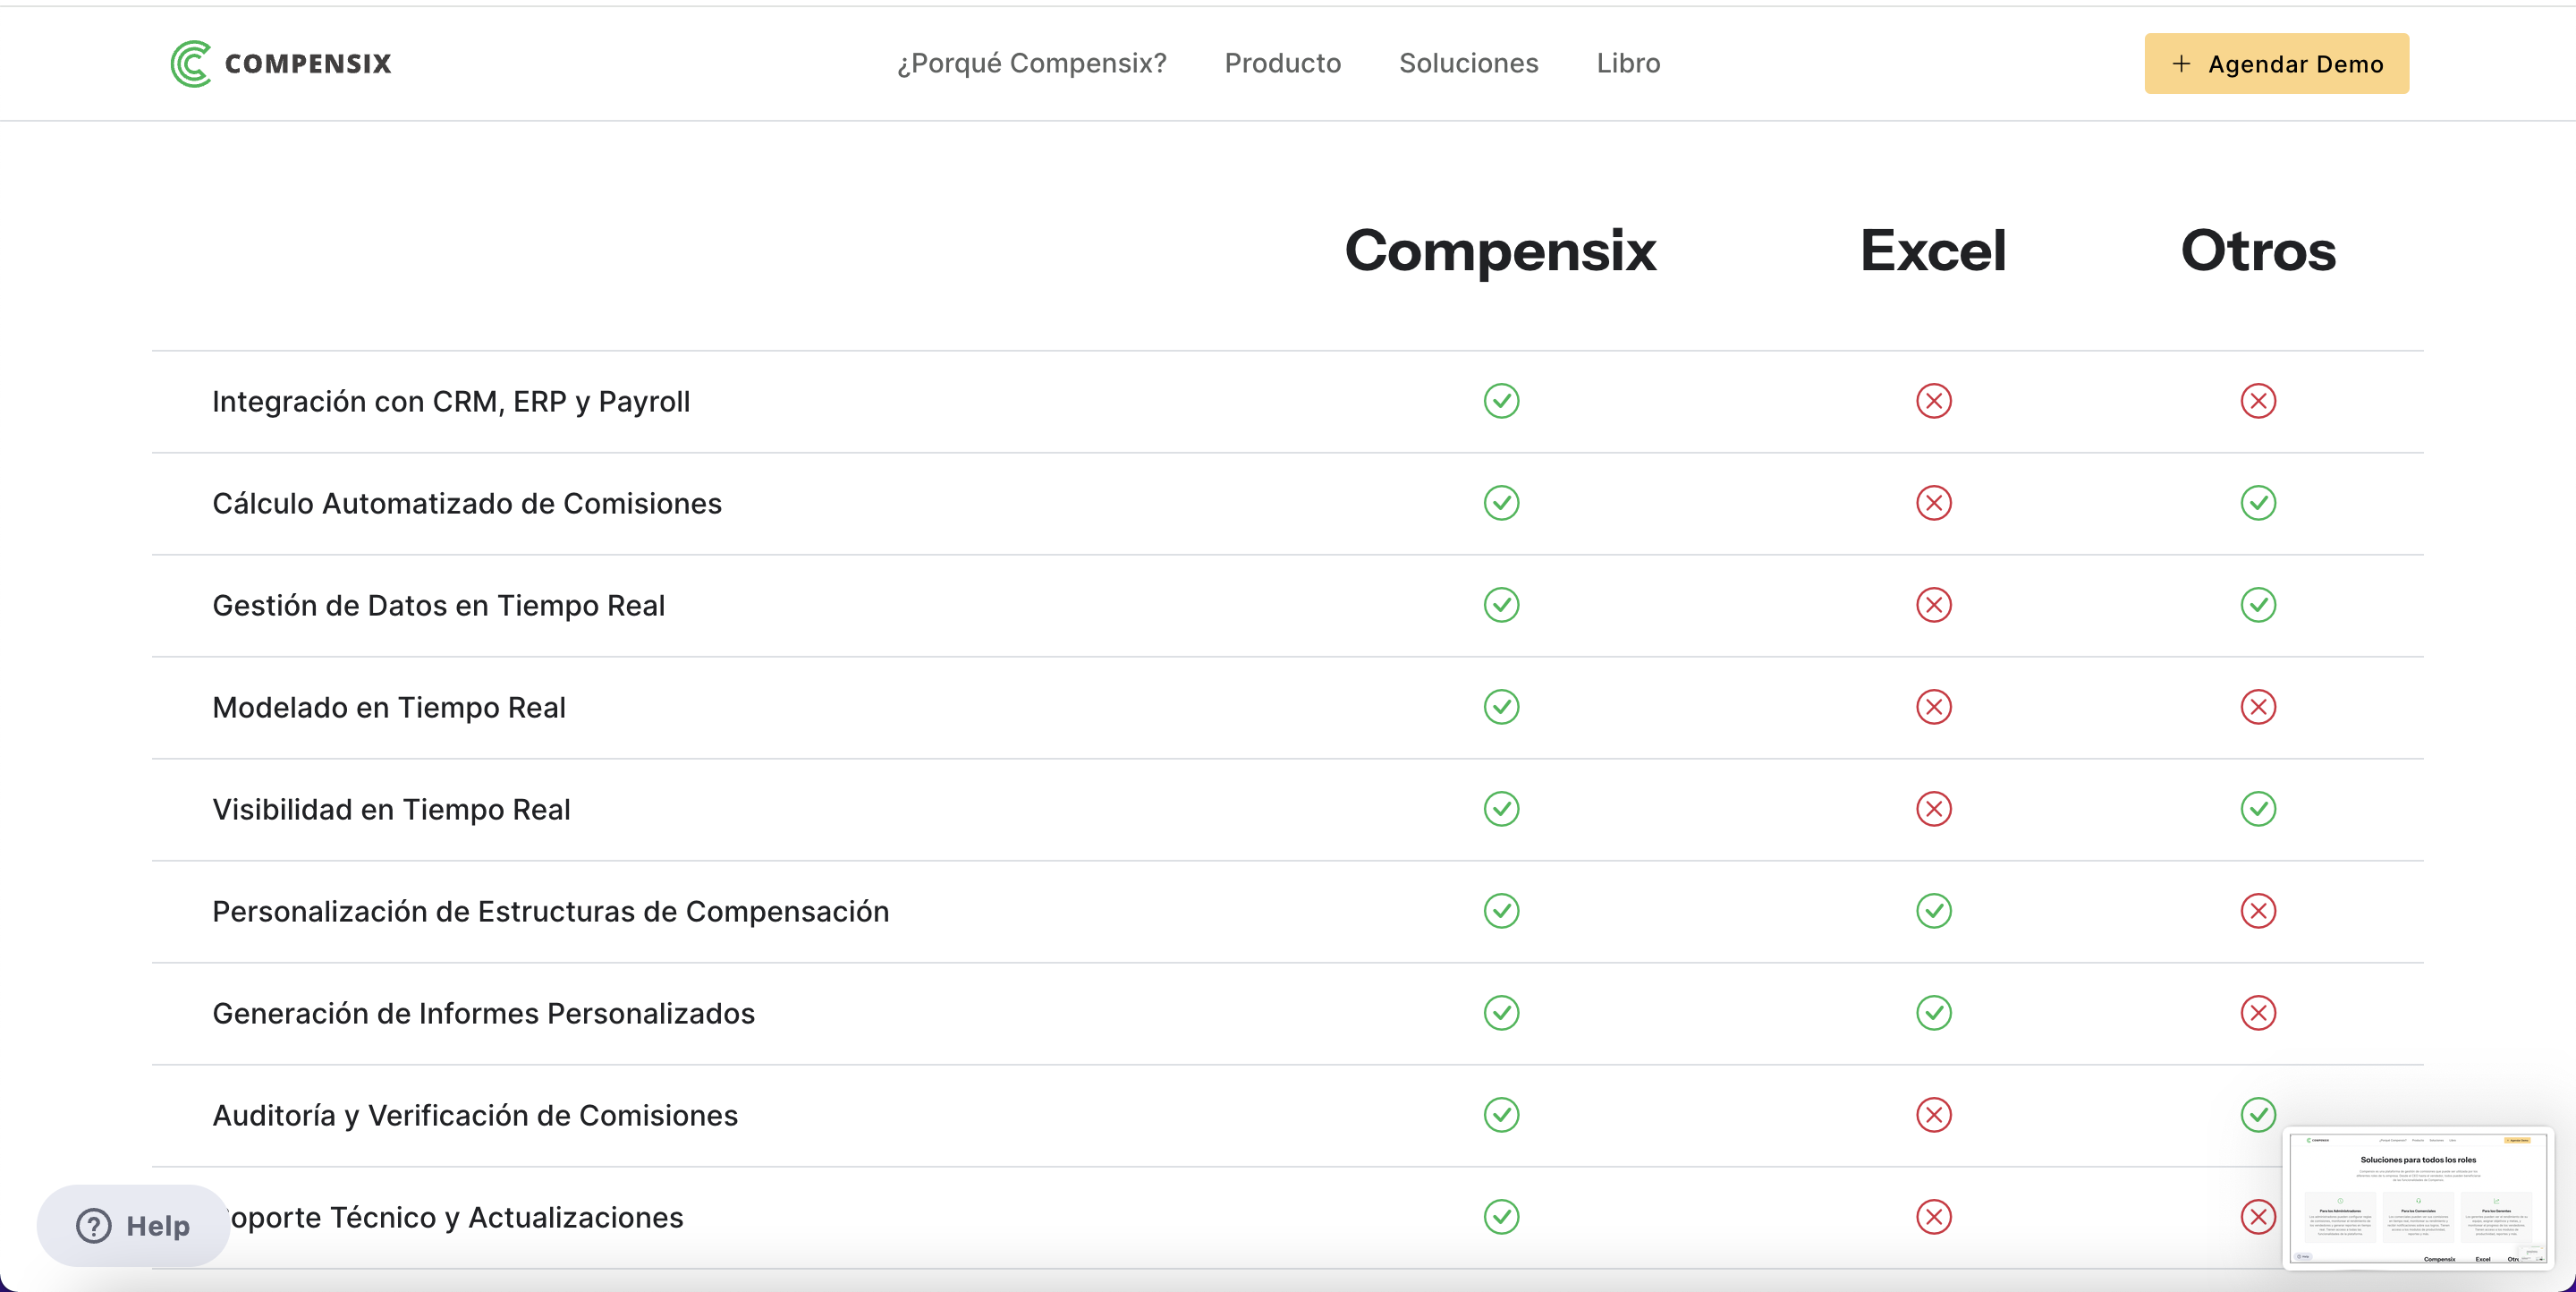Click Otros check for Cálculo Automatizado de Comisiones
This screenshot has width=2576, height=1292.
click(2258, 503)
